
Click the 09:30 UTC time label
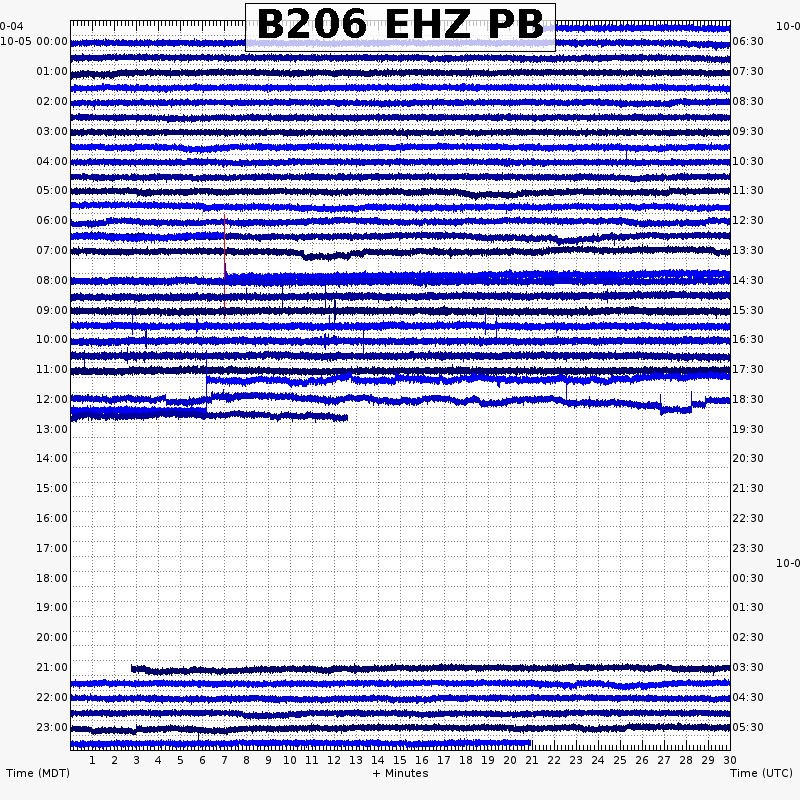click(748, 132)
